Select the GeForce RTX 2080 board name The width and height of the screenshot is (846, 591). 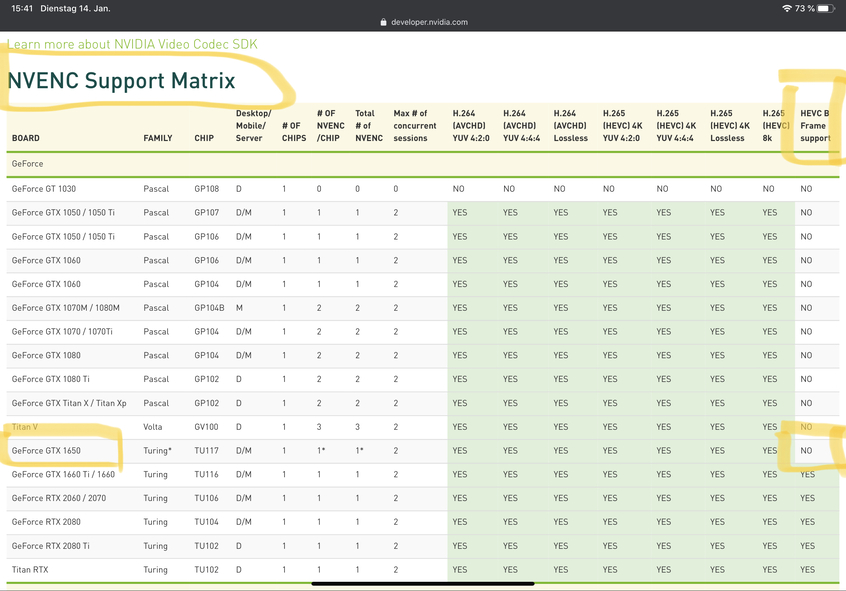pyautogui.click(x=46, y=522)
